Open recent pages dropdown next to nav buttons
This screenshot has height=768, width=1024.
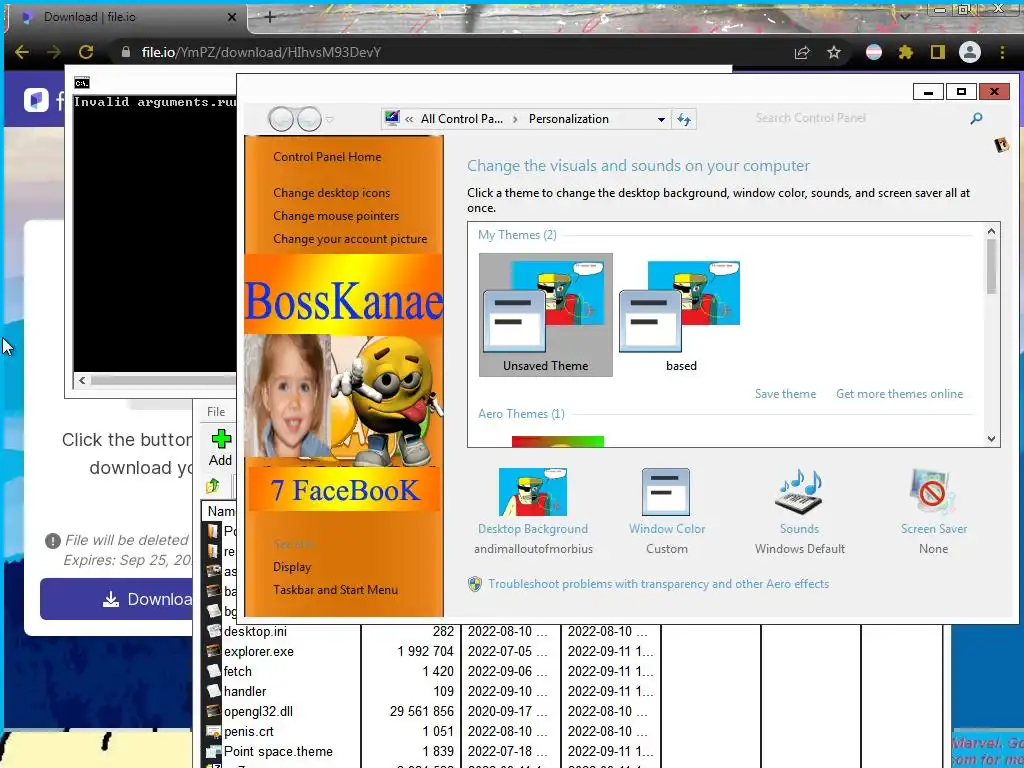point(330,120)
